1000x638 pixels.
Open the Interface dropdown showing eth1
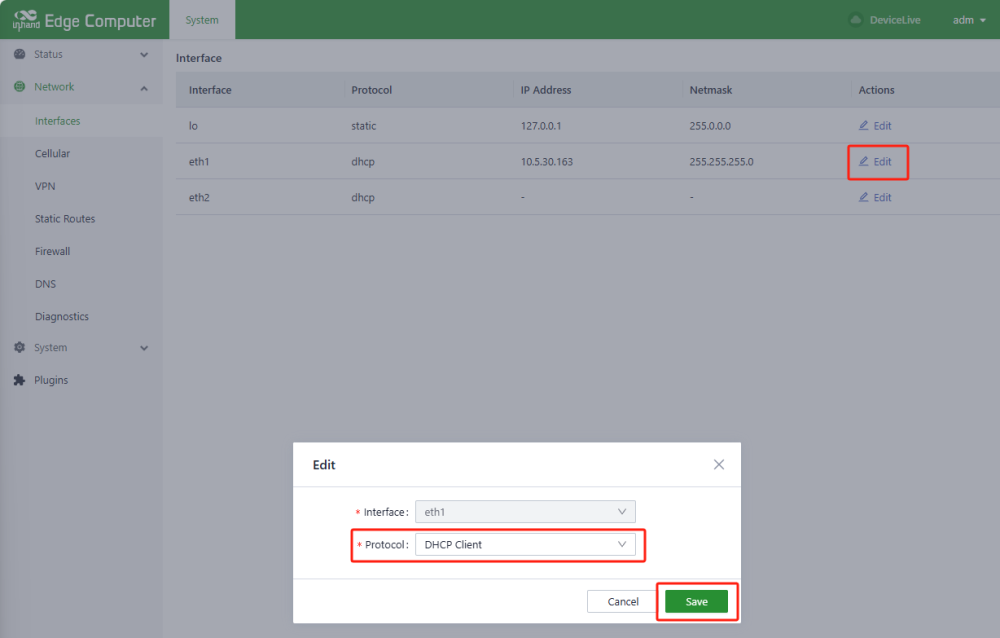tap(525, 512)
